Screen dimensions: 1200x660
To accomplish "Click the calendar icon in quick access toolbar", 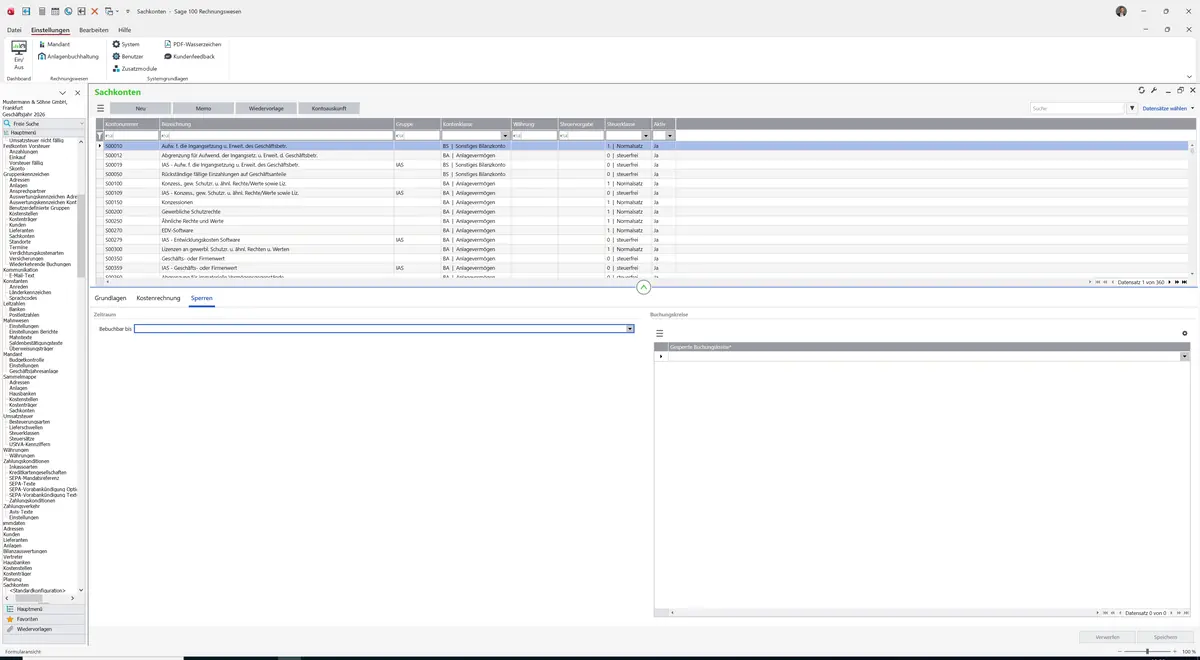I will click(54, 10).
